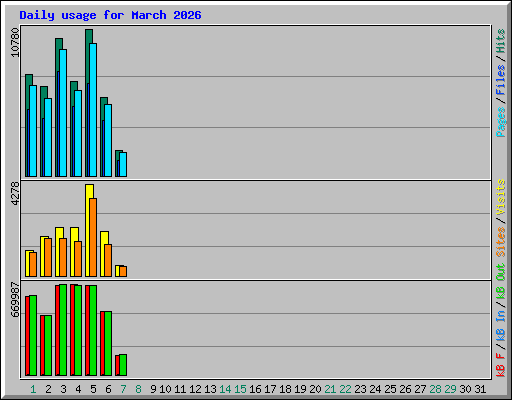Click day 7 on the x-axis
The width and height of the screenshot is (512, 400).
pos(123,389)
